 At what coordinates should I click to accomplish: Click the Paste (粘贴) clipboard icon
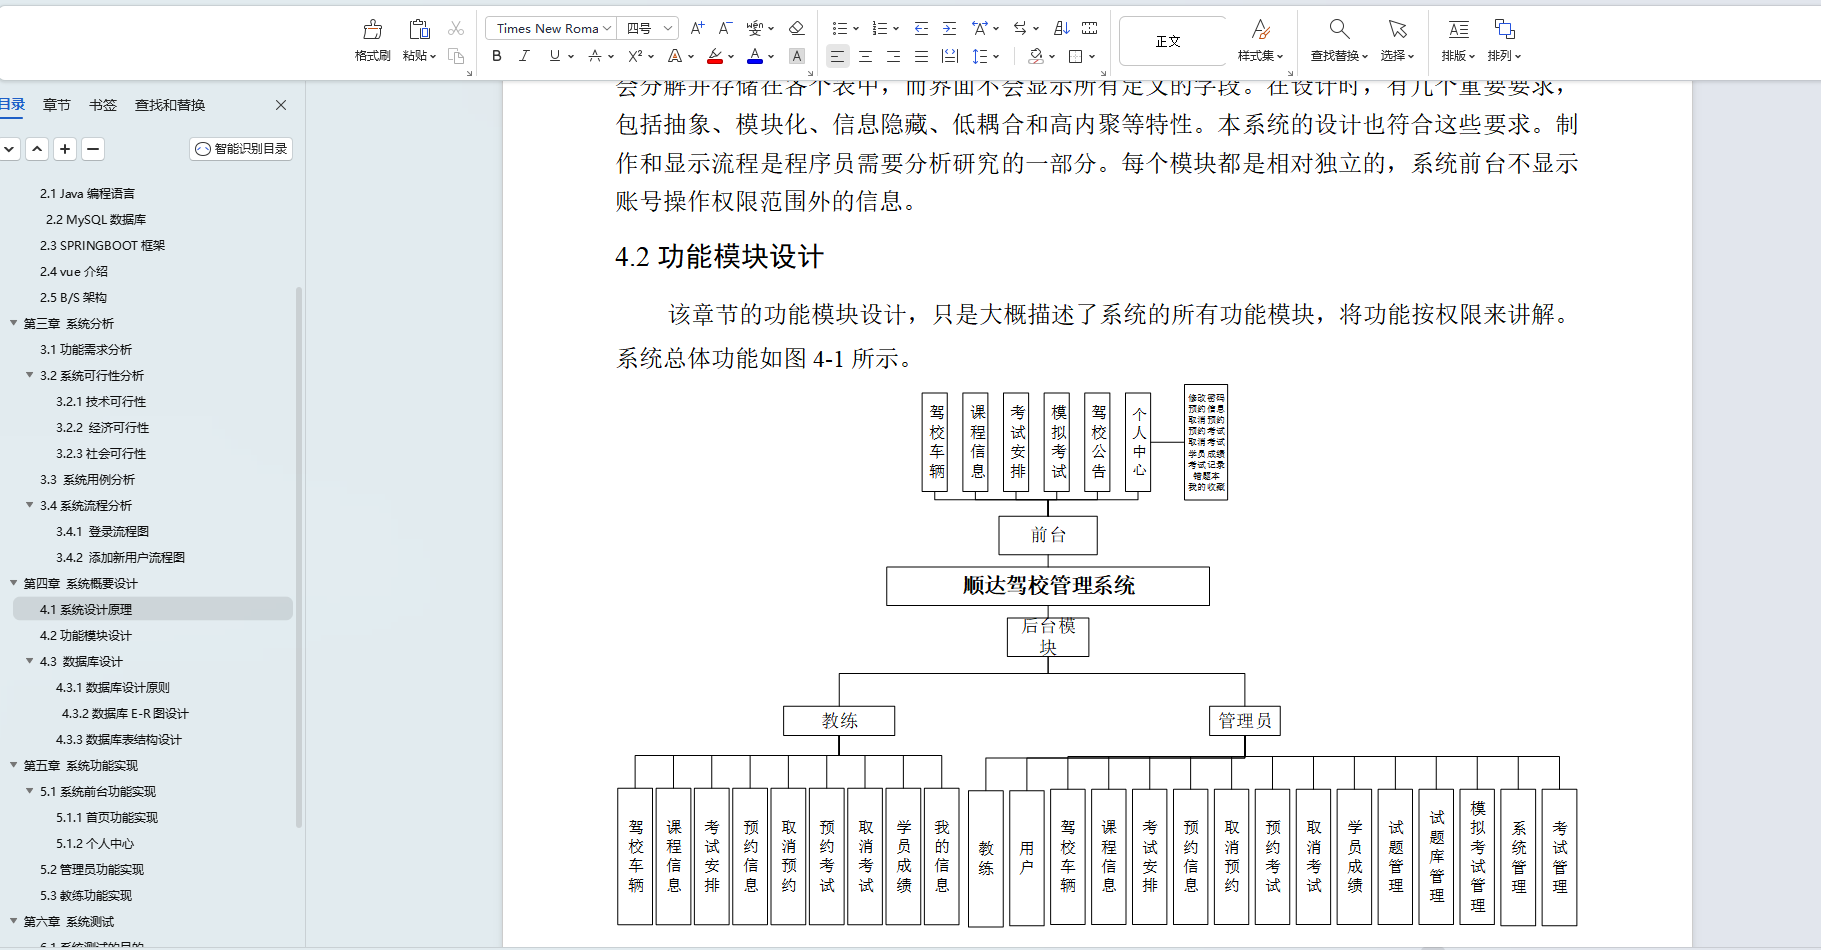point(419,29)
